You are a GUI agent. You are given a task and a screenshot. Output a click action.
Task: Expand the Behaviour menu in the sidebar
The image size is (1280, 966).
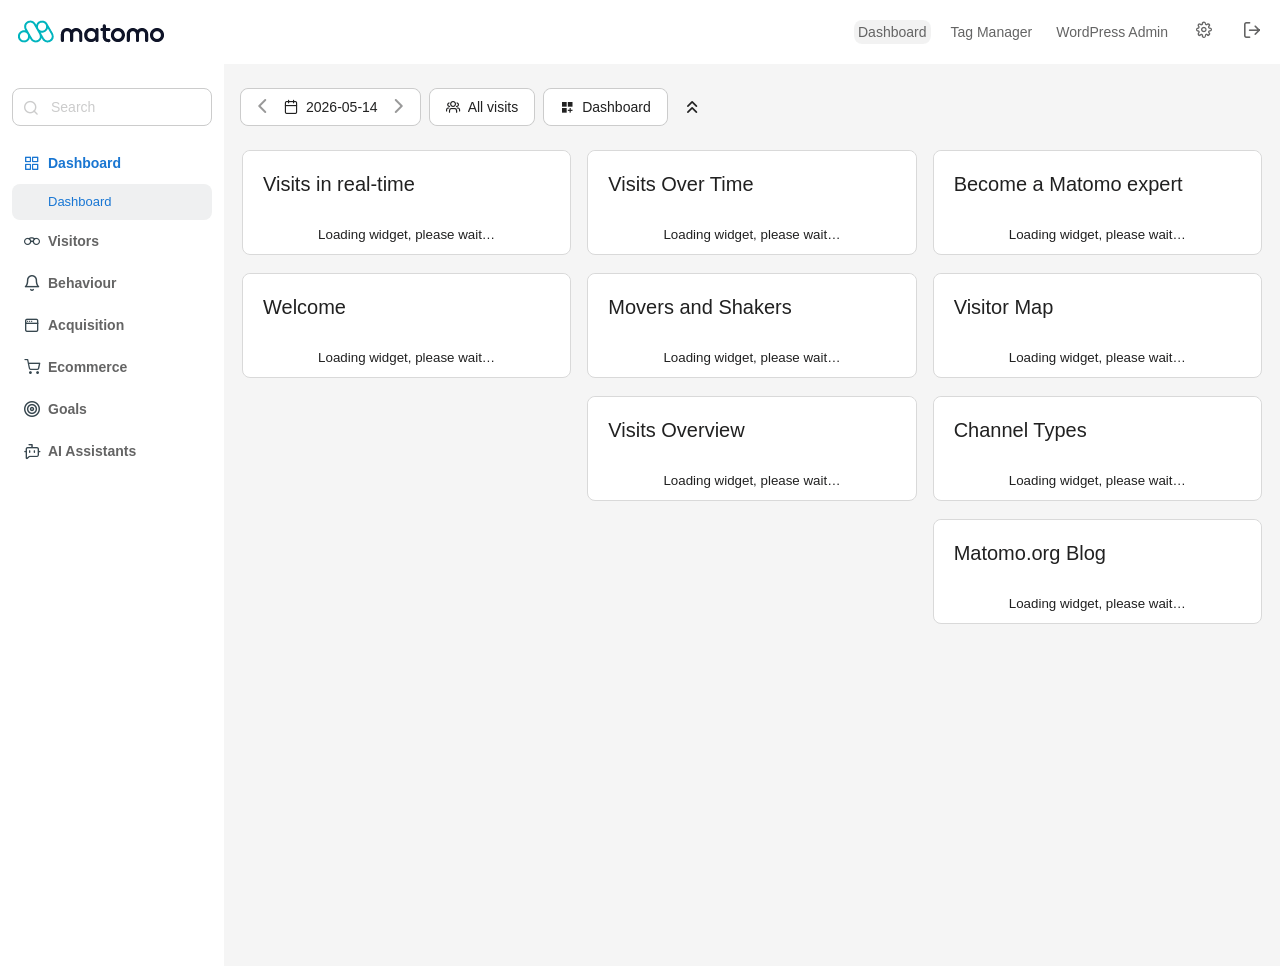tap(82, 283)
